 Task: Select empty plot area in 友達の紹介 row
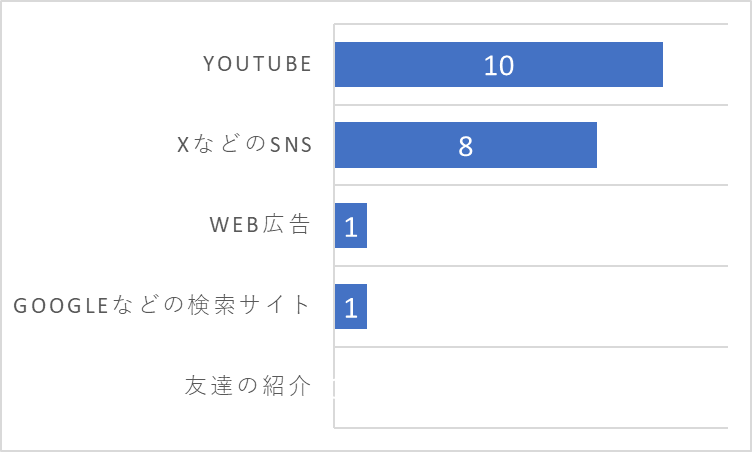tap(531, 387)
